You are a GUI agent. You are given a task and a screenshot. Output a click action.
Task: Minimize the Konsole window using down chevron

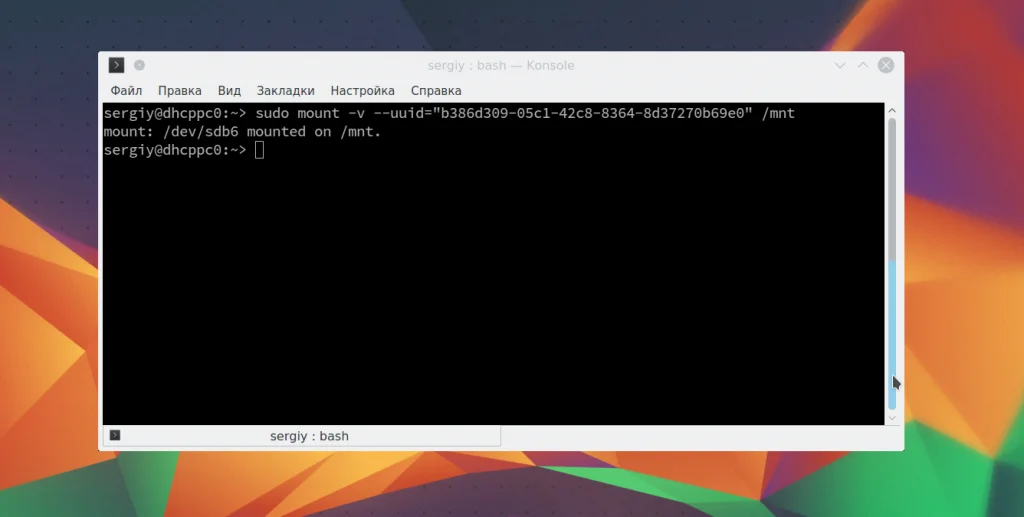coord(840,65)
